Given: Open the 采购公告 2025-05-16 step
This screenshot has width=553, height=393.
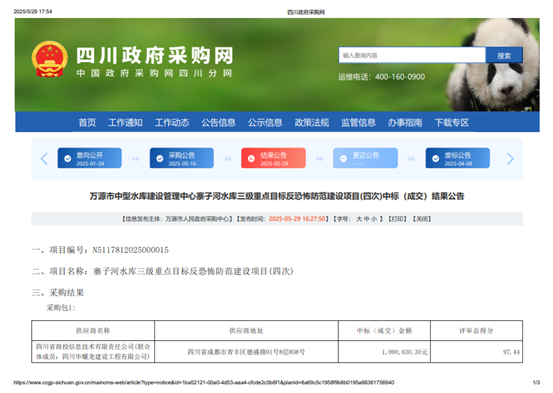Looking at the screenshot, I should pos(182,158).
